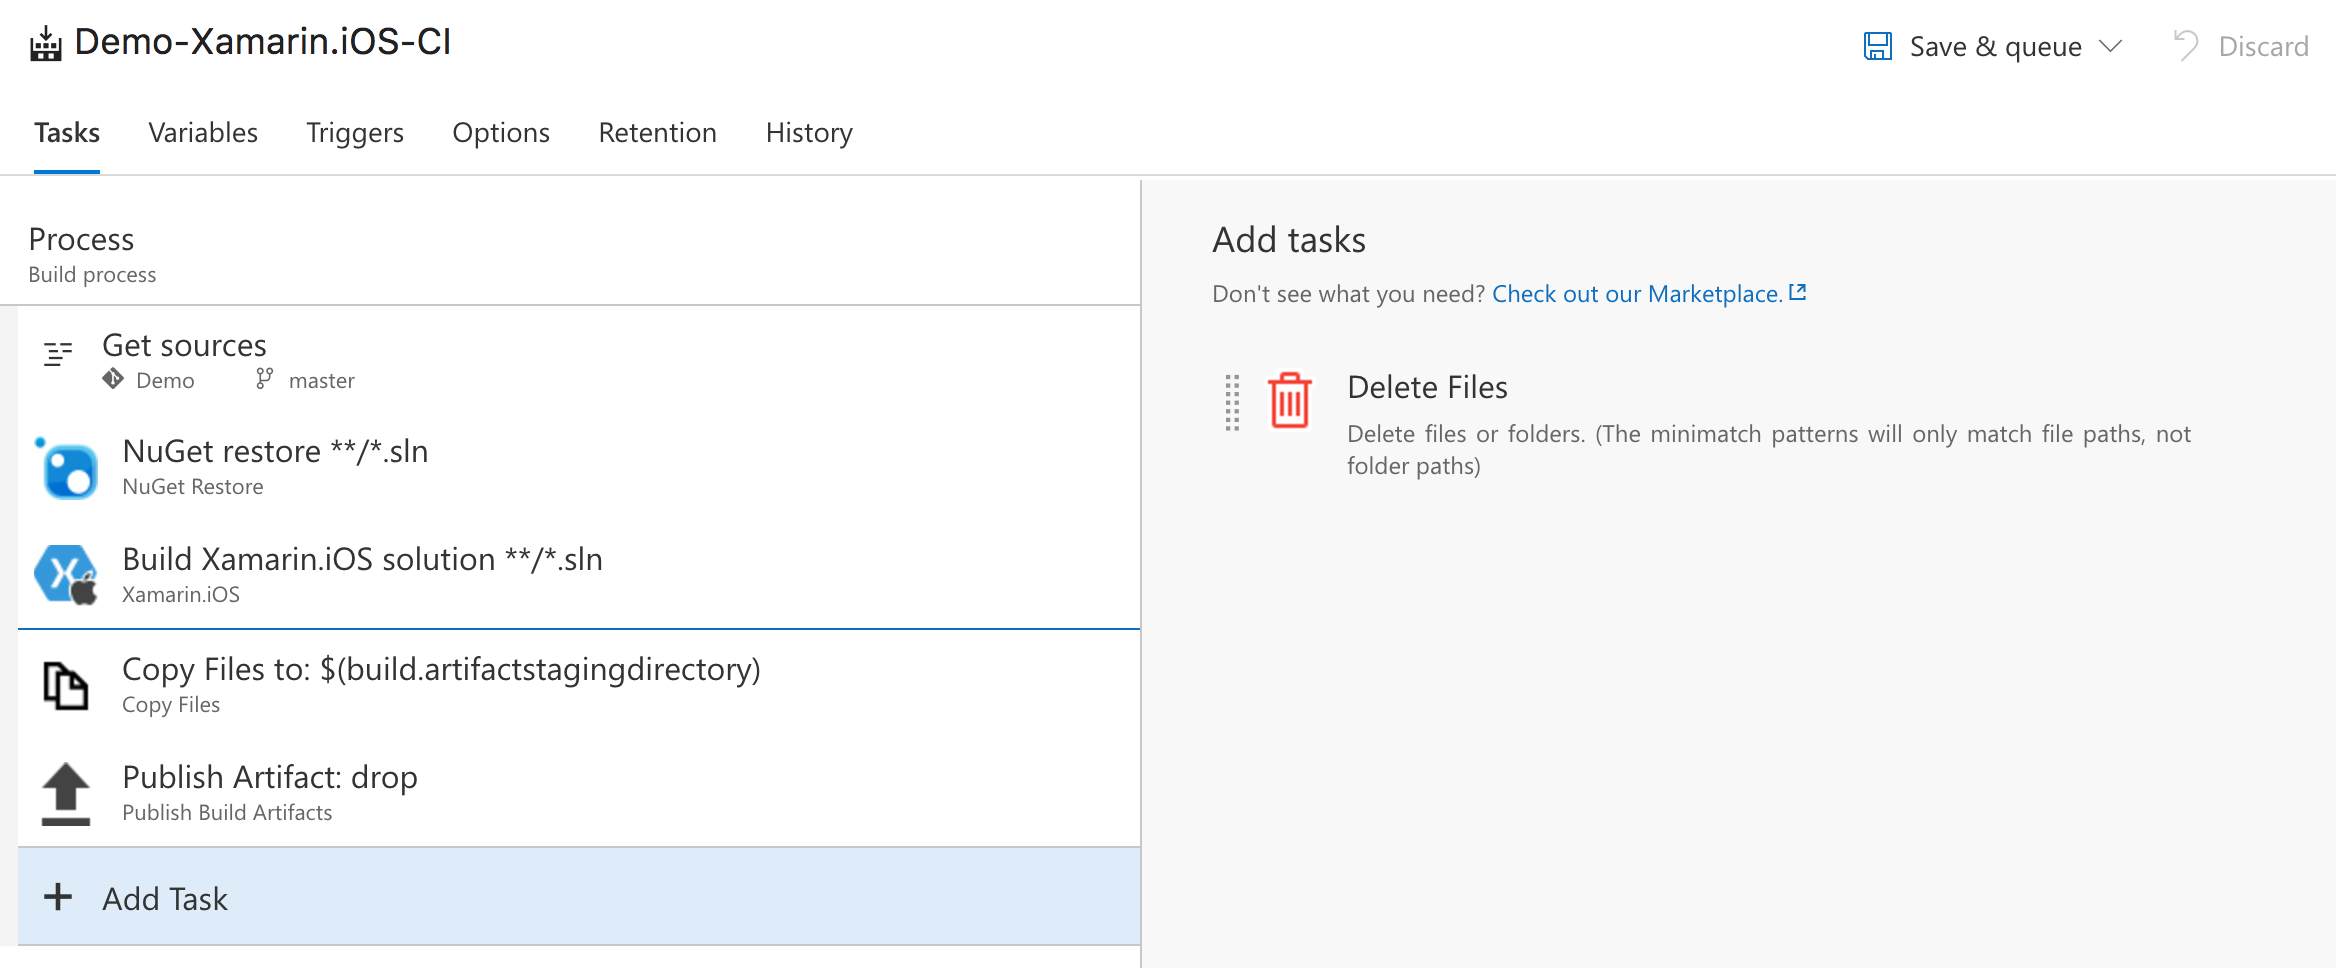Select the Get sources settings icon
This screenshot has height=968, width=2336.
(x=56, y=353)
